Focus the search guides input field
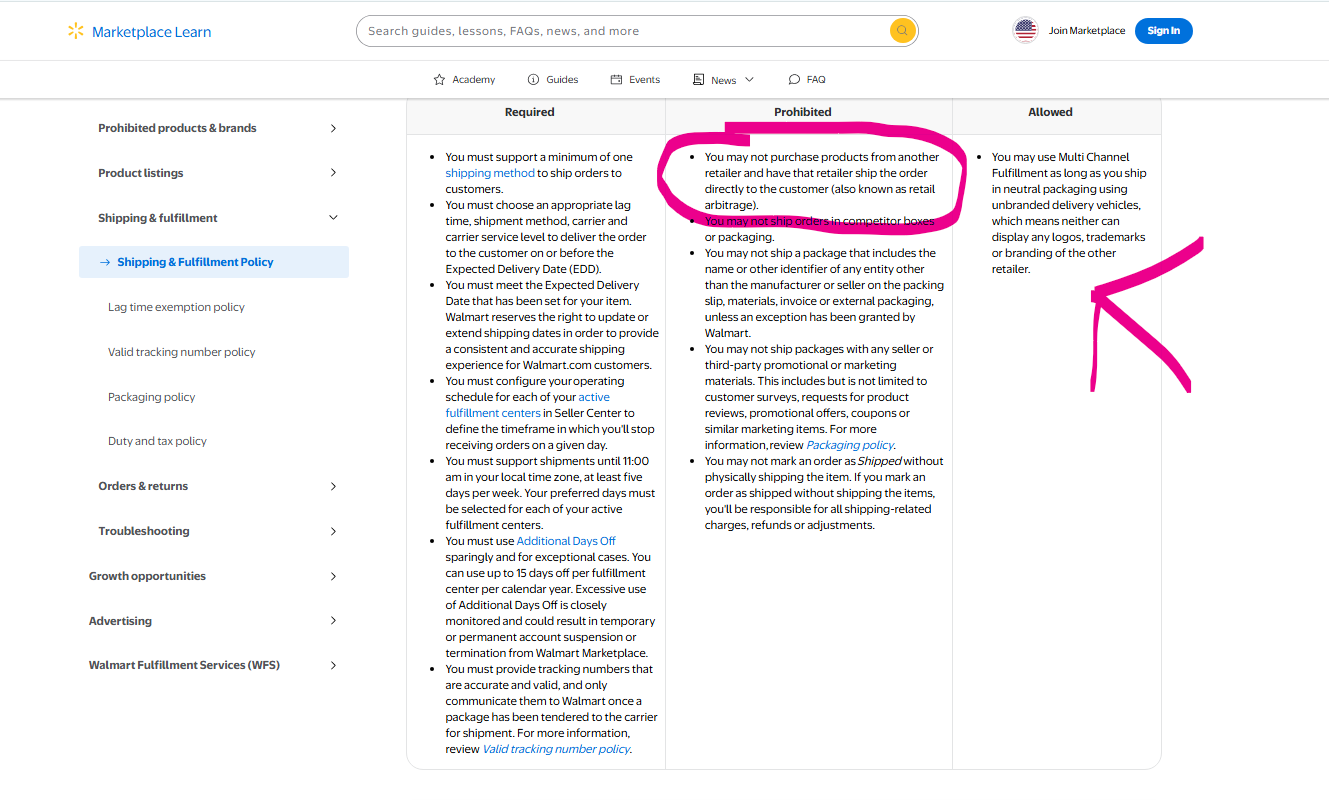The width and height of the screenshot is (1329, 800). [x=622, y=31]
